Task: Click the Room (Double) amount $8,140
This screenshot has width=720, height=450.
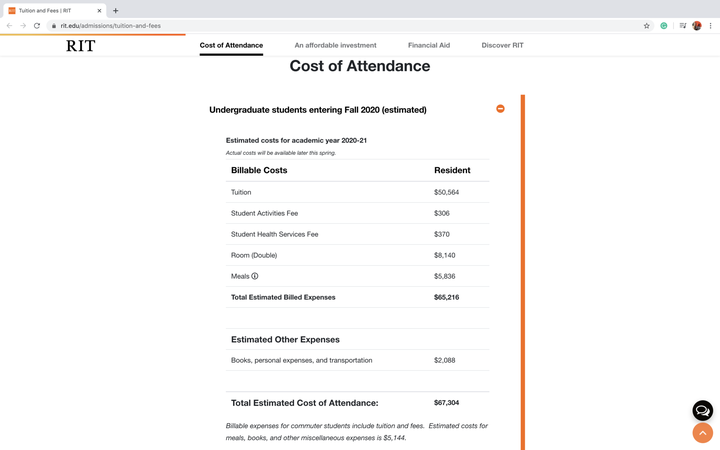Action: [444, 255]
